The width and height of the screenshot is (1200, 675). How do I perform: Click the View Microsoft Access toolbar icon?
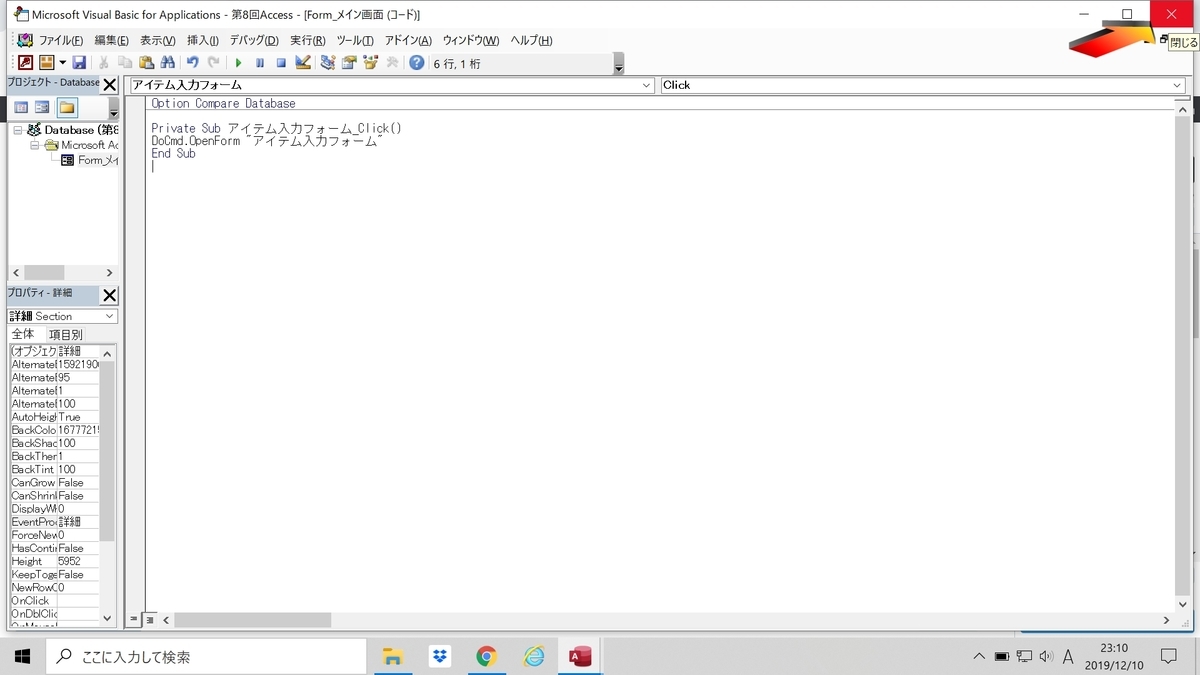tap(25, 62)
